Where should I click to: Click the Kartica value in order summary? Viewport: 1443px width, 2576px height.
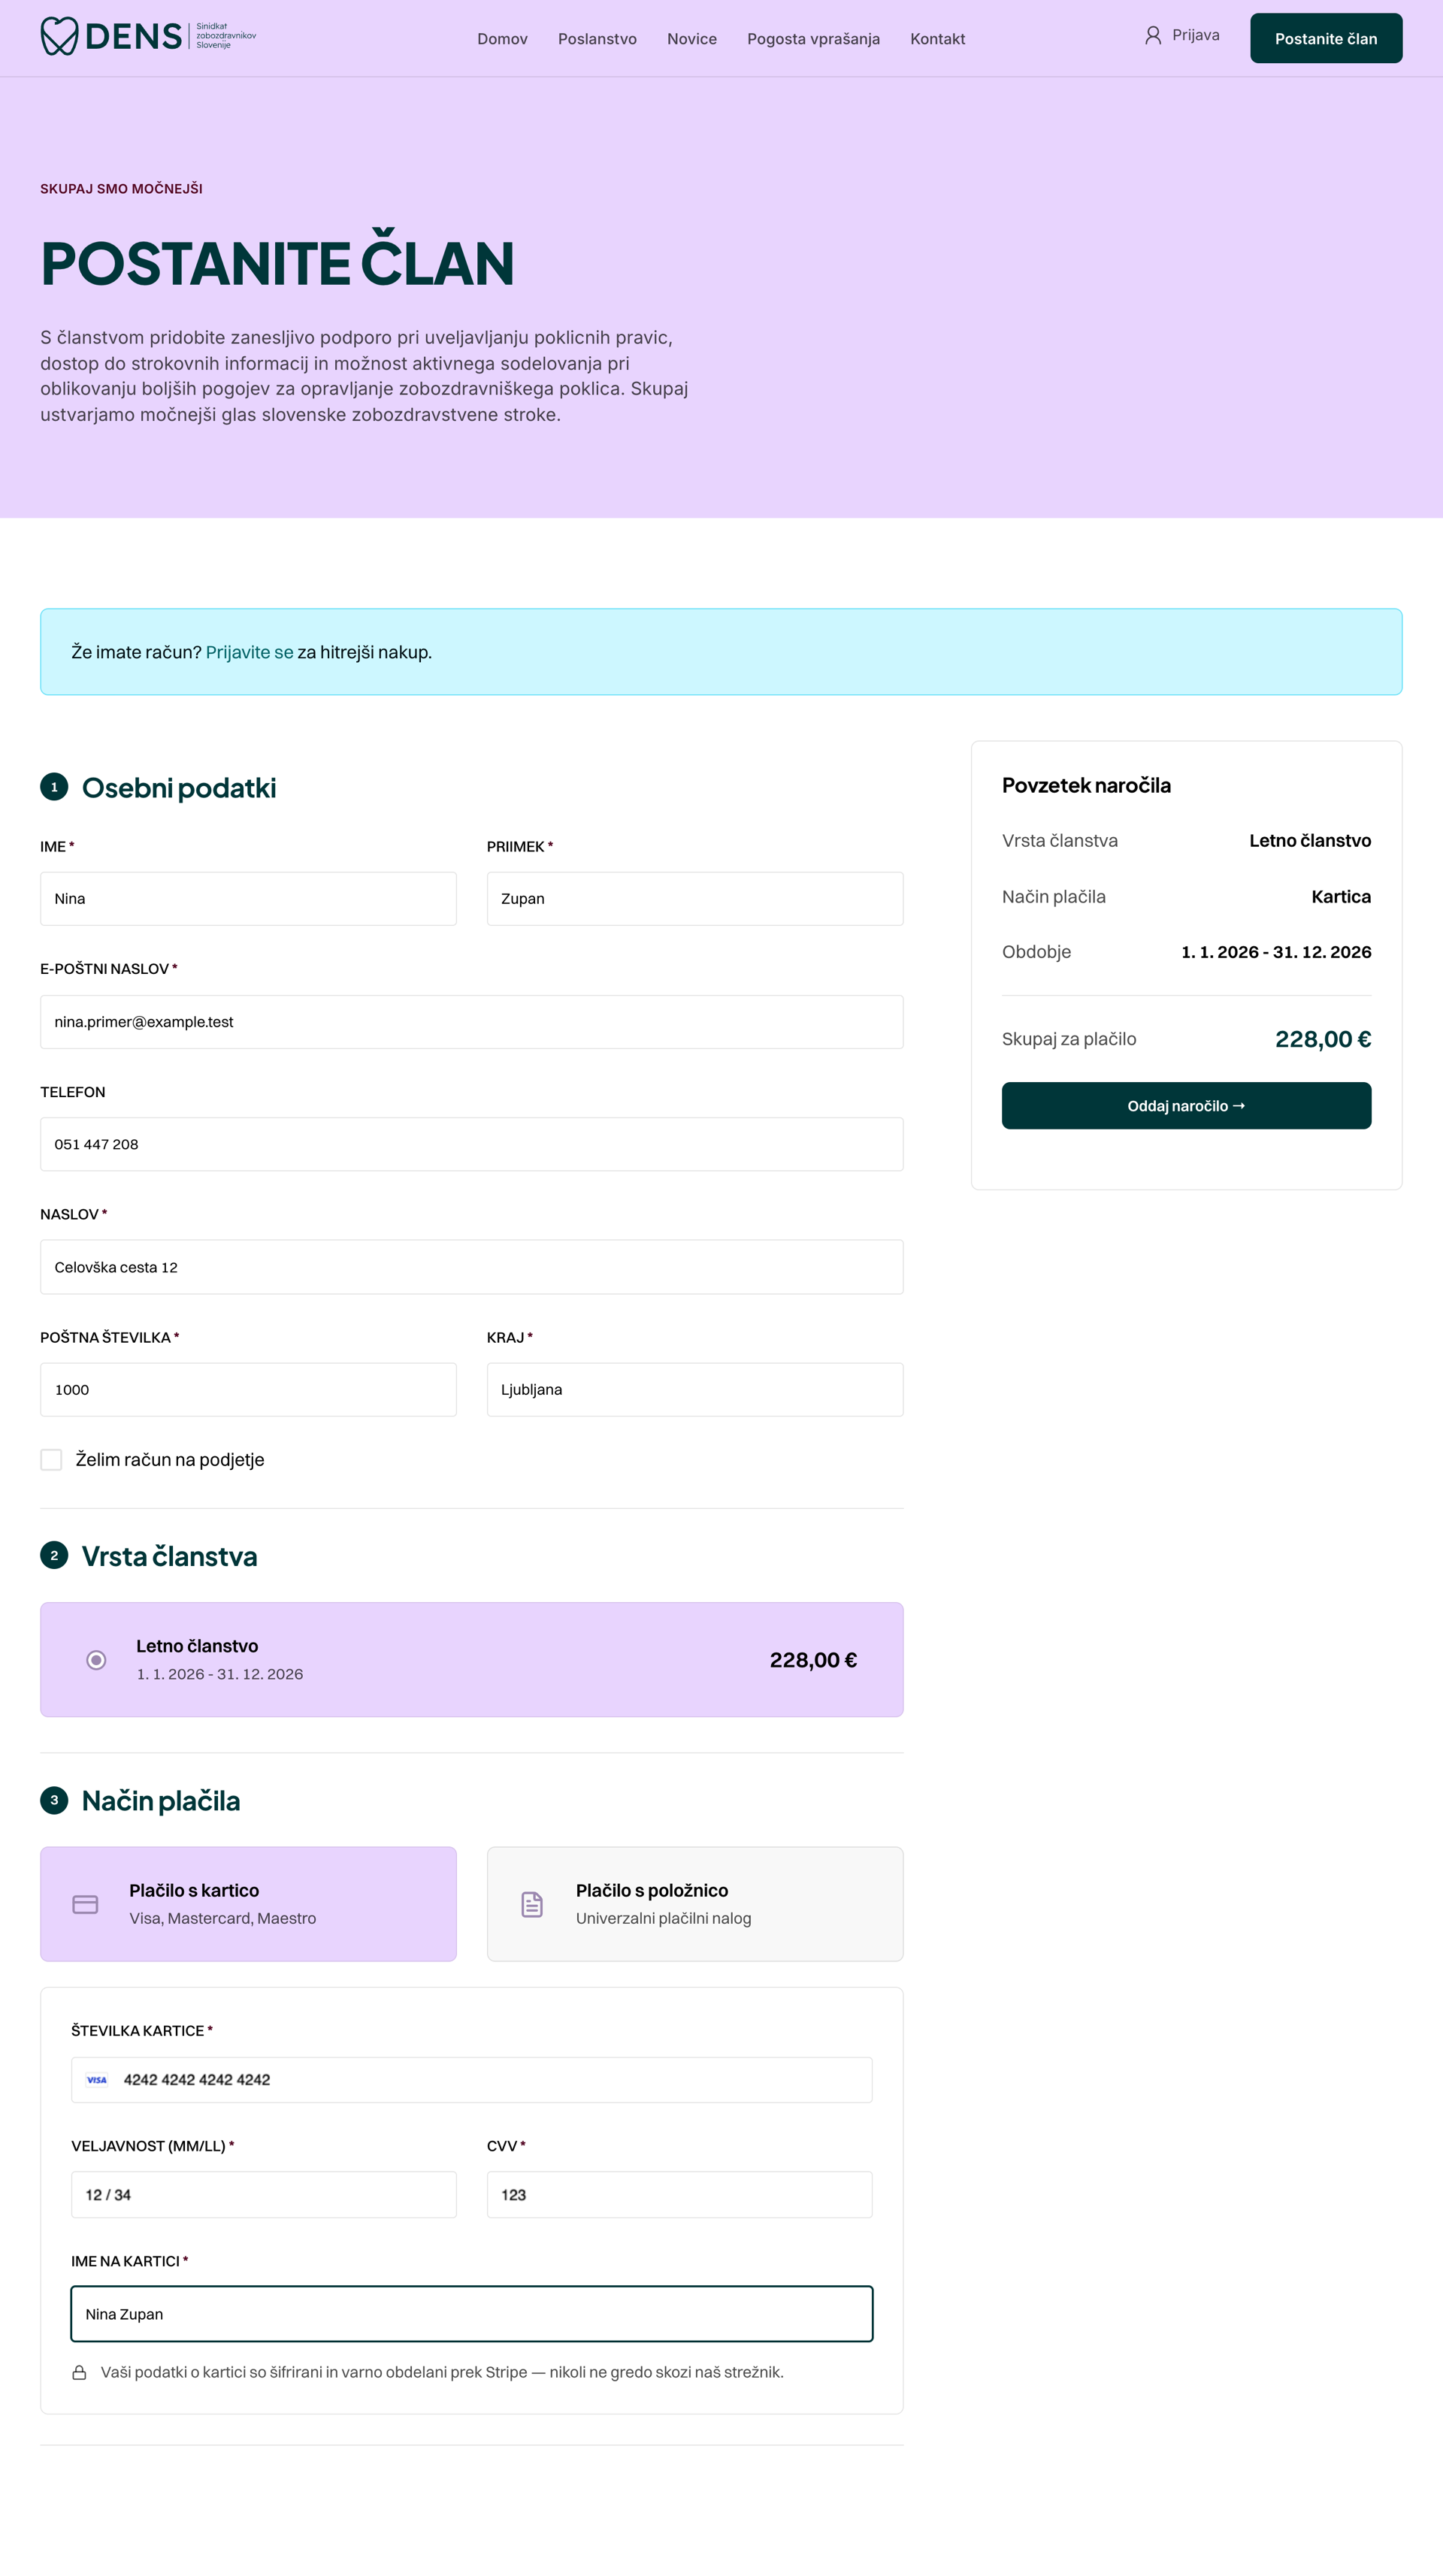point(1341,897)
